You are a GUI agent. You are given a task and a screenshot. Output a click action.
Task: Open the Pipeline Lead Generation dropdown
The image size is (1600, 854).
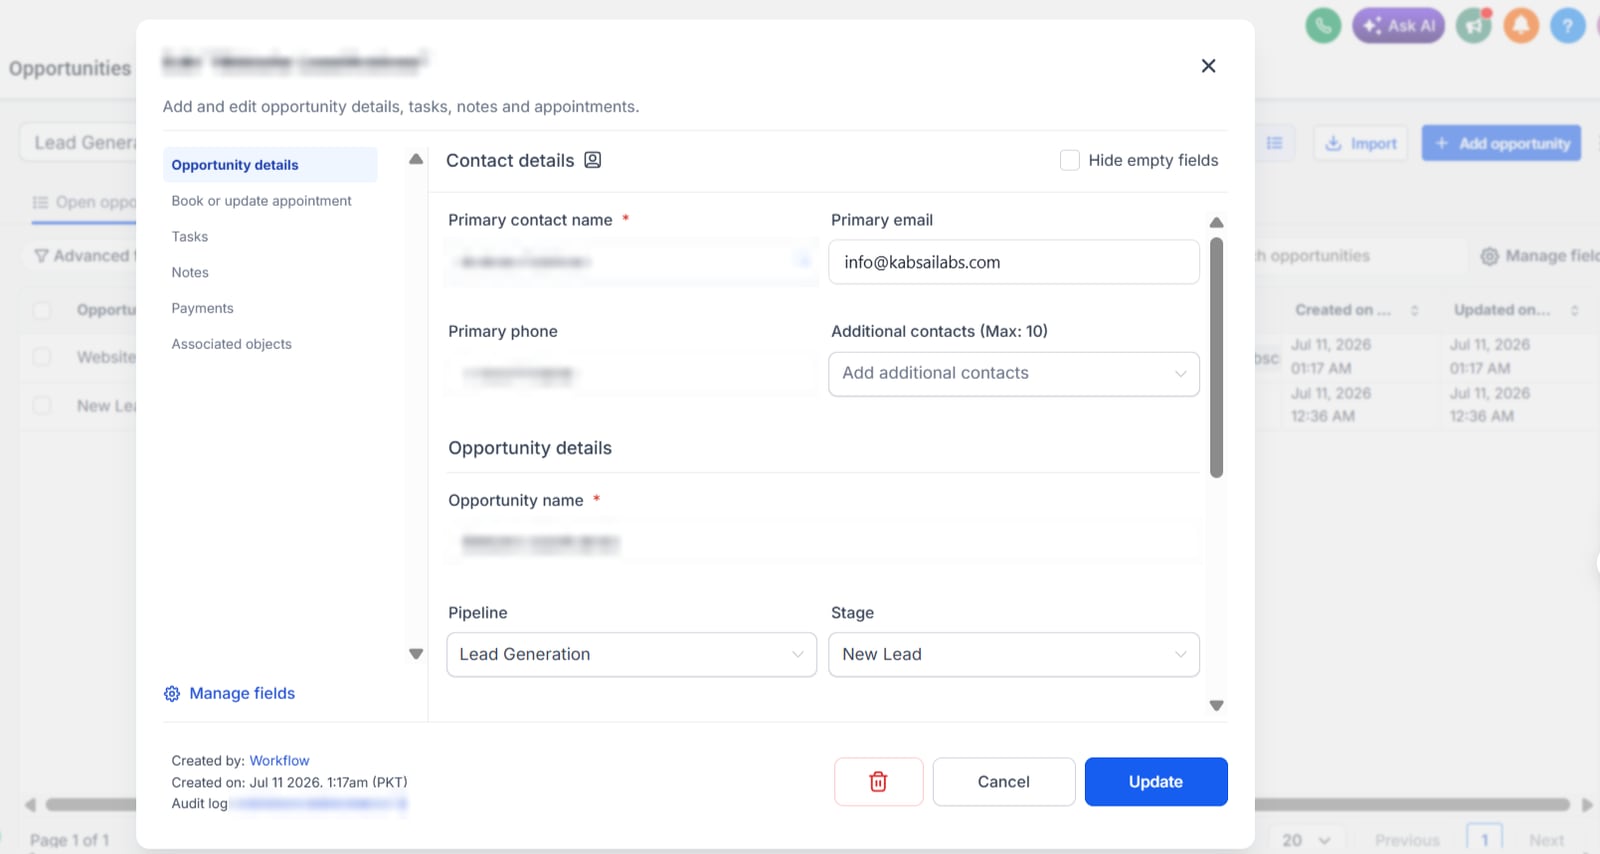[632, 655]
